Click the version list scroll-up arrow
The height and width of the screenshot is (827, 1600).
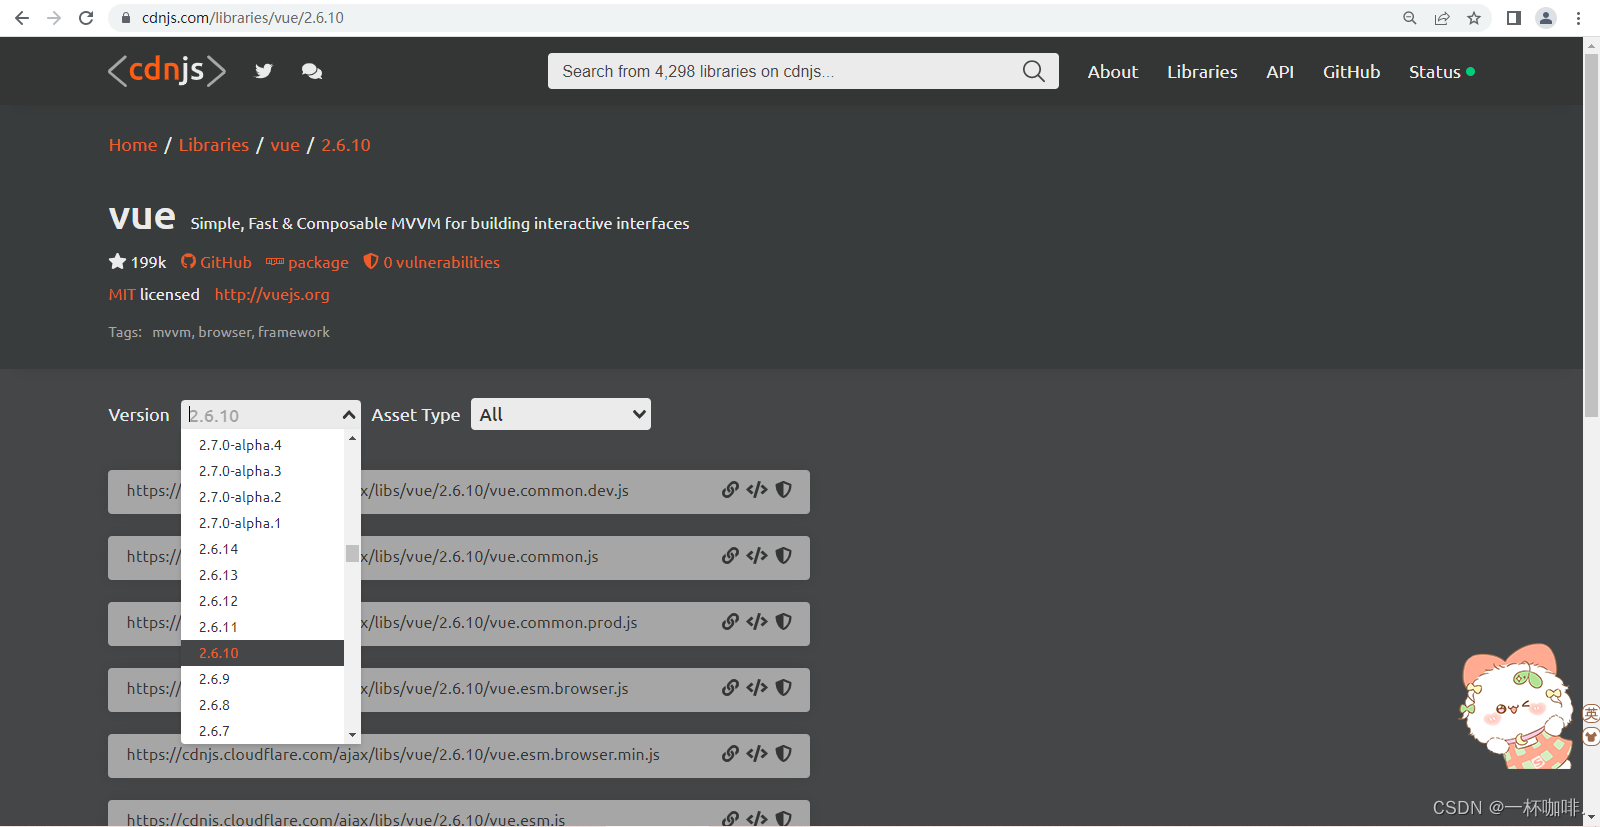coord(352,438)
